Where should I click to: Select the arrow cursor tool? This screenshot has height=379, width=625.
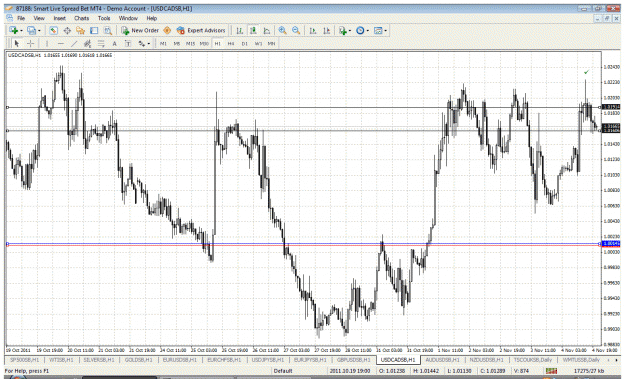pos(16,43)
